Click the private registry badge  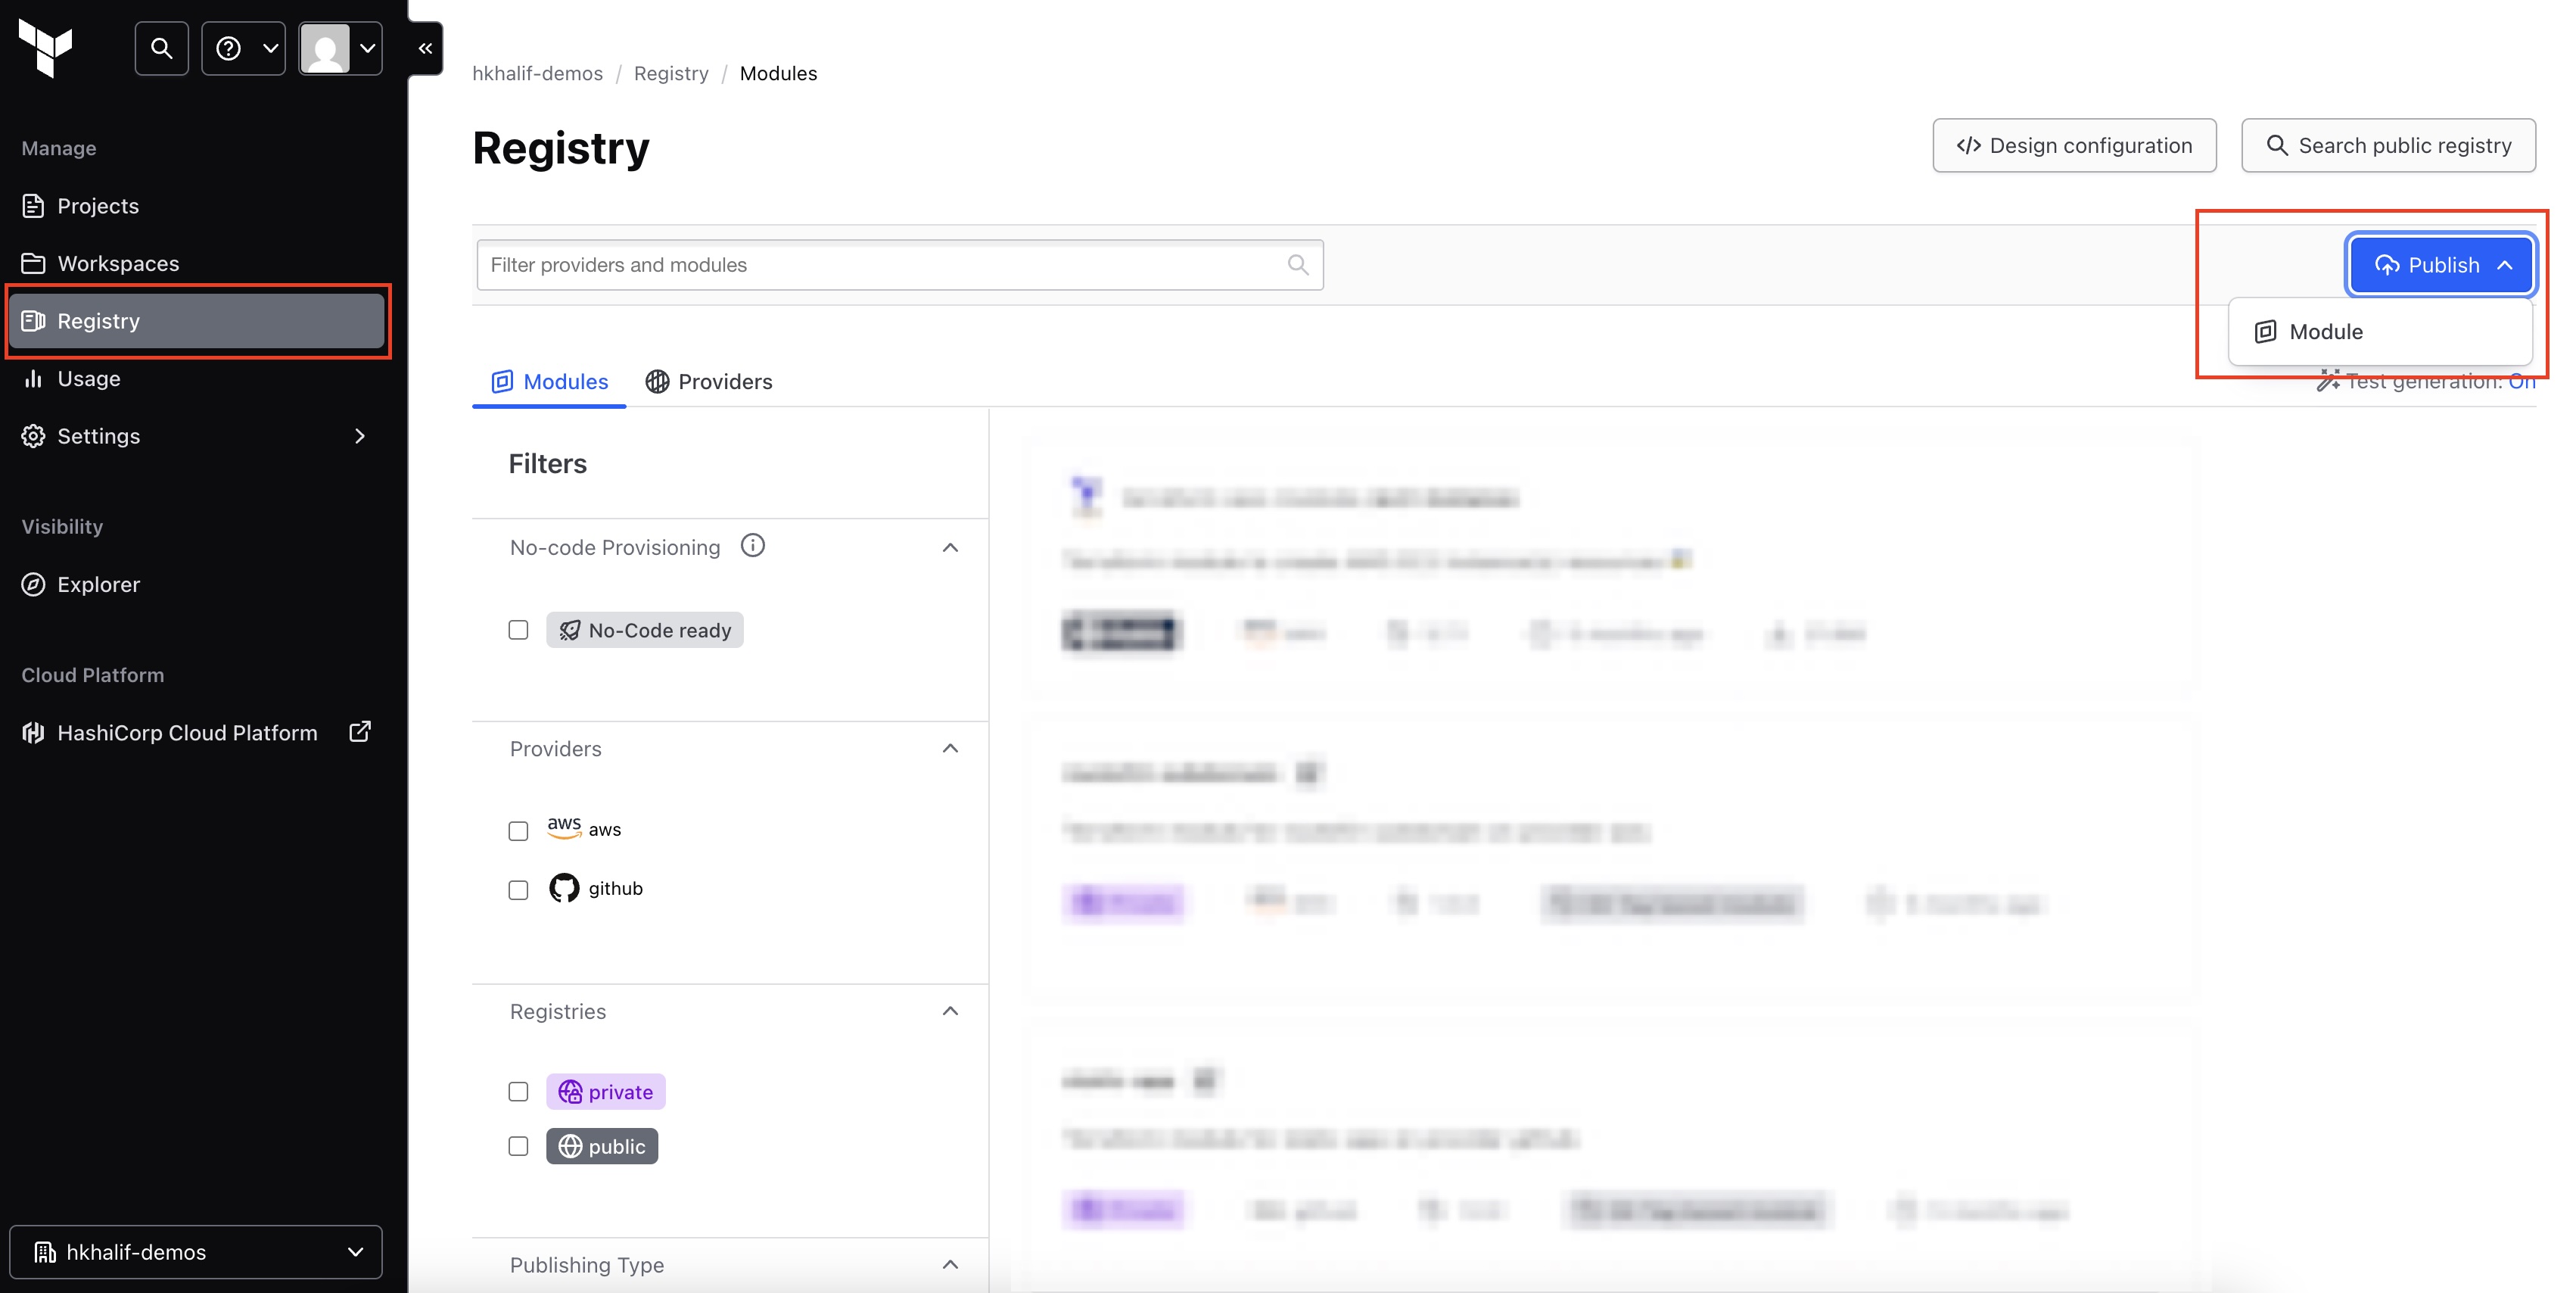point(606,1092)
